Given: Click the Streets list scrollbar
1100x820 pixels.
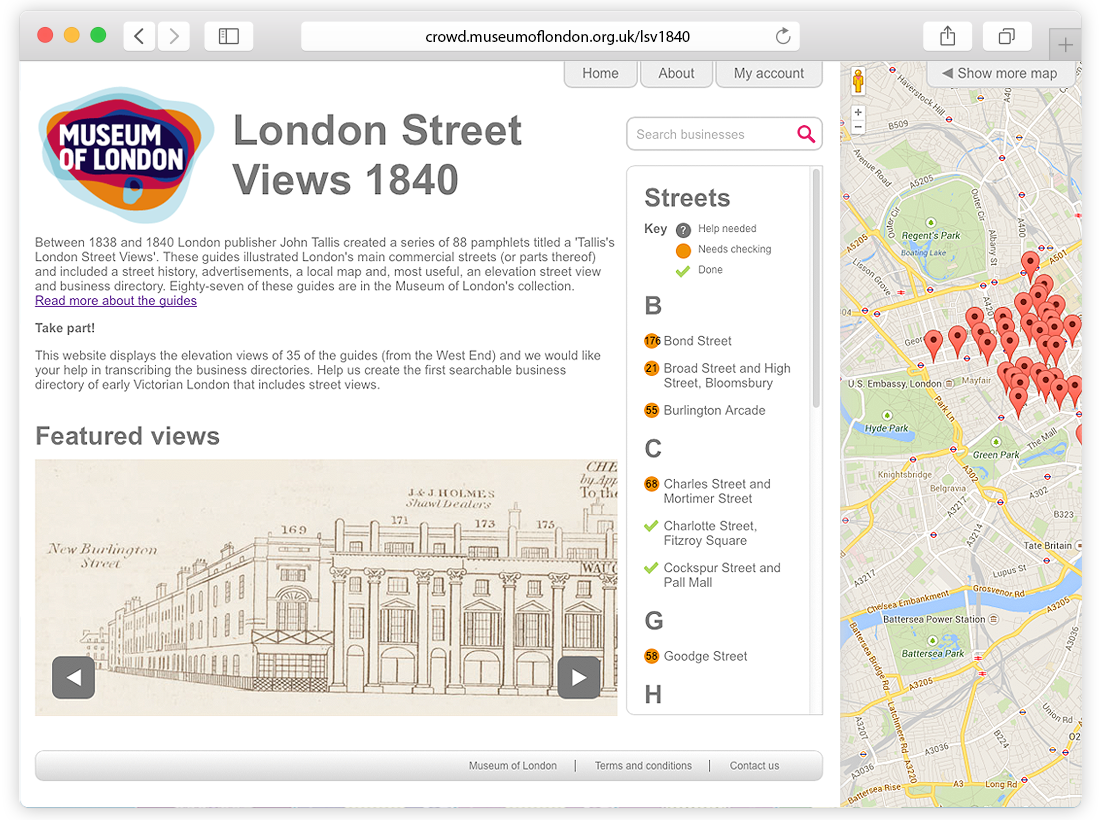Looking at the screenshot, I should (816, 288).
